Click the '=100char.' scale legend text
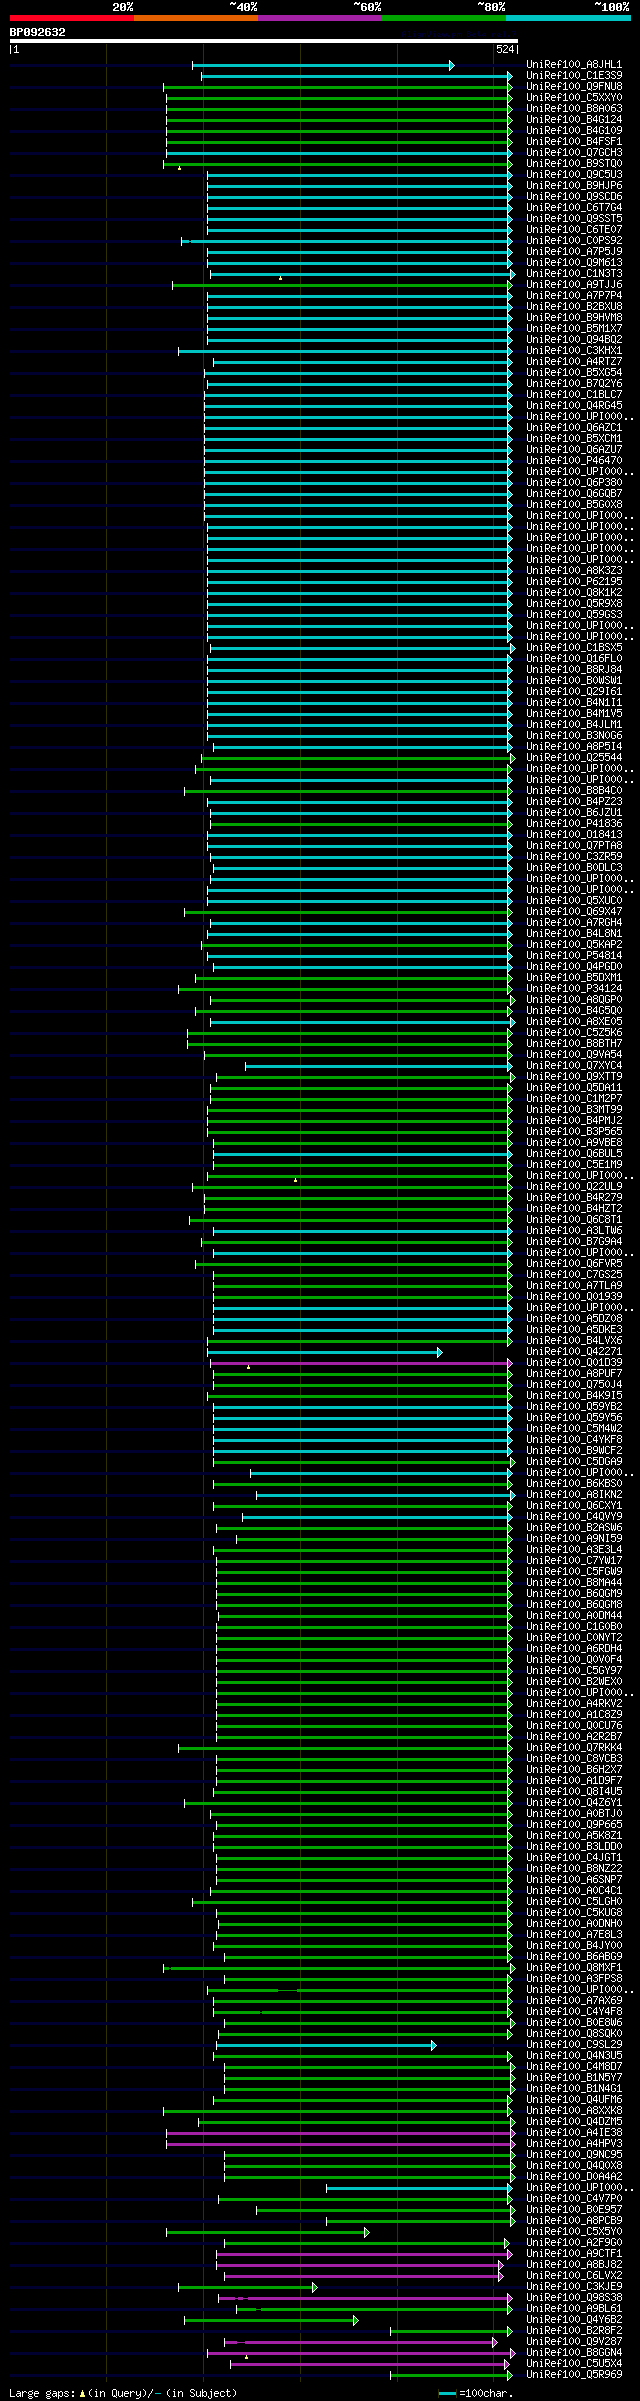 click(x=486, y=2394)
